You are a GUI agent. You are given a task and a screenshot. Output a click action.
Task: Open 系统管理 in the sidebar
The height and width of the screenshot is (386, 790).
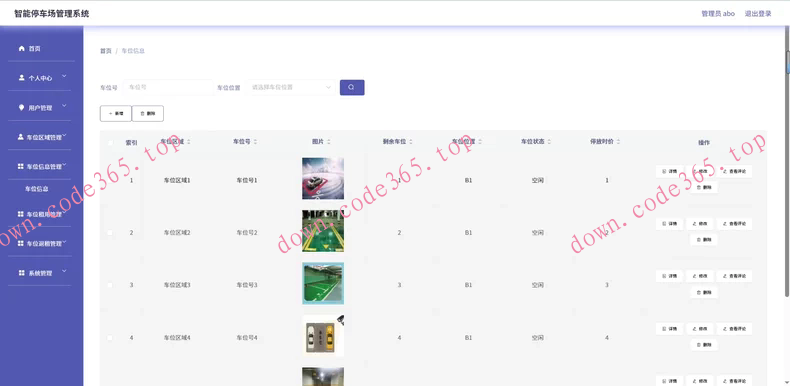41,273
